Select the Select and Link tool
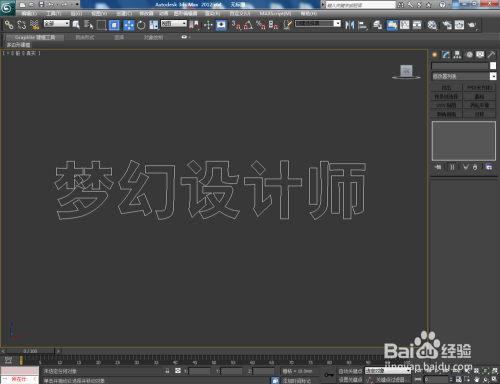The width and height of the screenshot is (500, 384). pyautogui.click(x=9, y=25)
